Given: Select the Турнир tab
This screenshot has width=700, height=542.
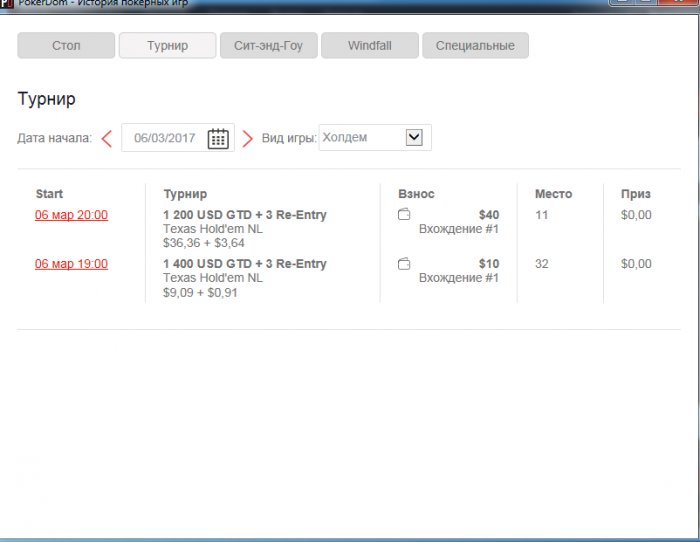Looking at the screenshot, I should tap(167, 45).
